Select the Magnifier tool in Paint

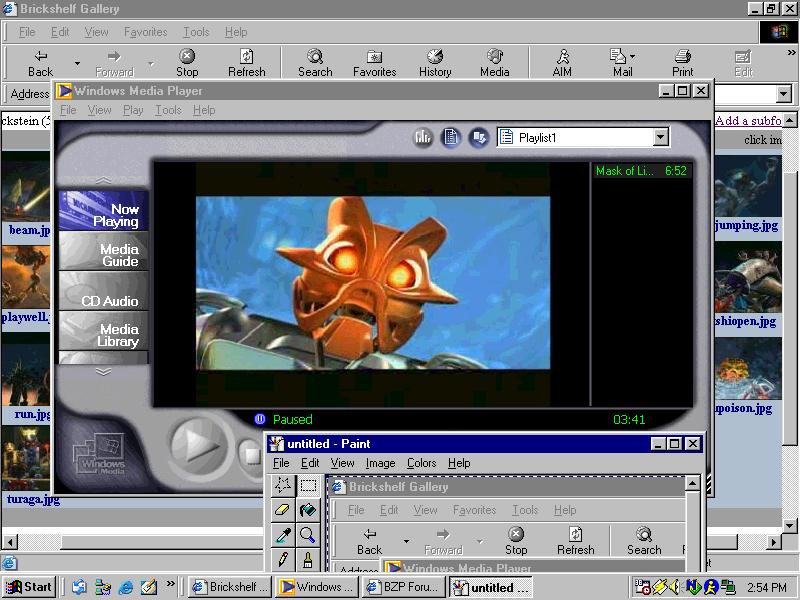point(308,535)
